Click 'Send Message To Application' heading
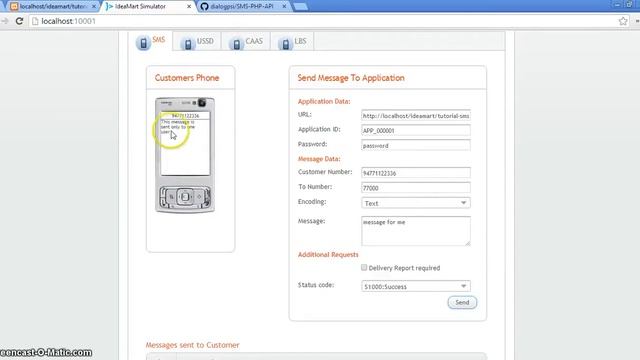Image resolution: width=640 pixels, height=360 pixels. (351, 78)
